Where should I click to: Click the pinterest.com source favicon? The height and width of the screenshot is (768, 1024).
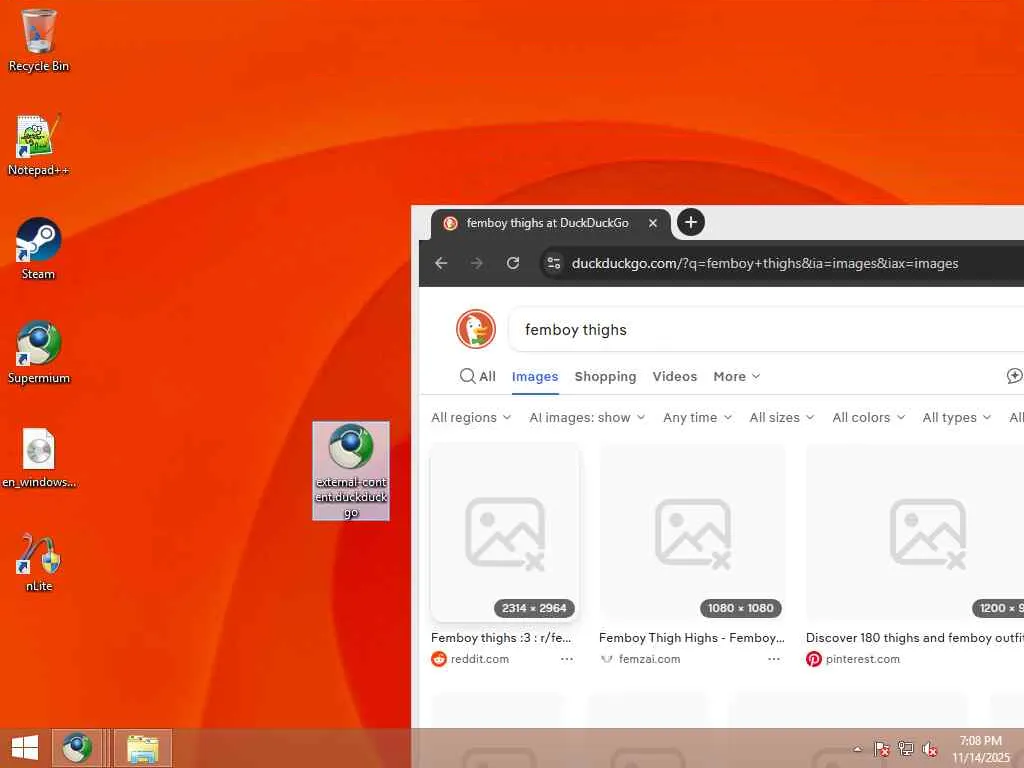814,659
